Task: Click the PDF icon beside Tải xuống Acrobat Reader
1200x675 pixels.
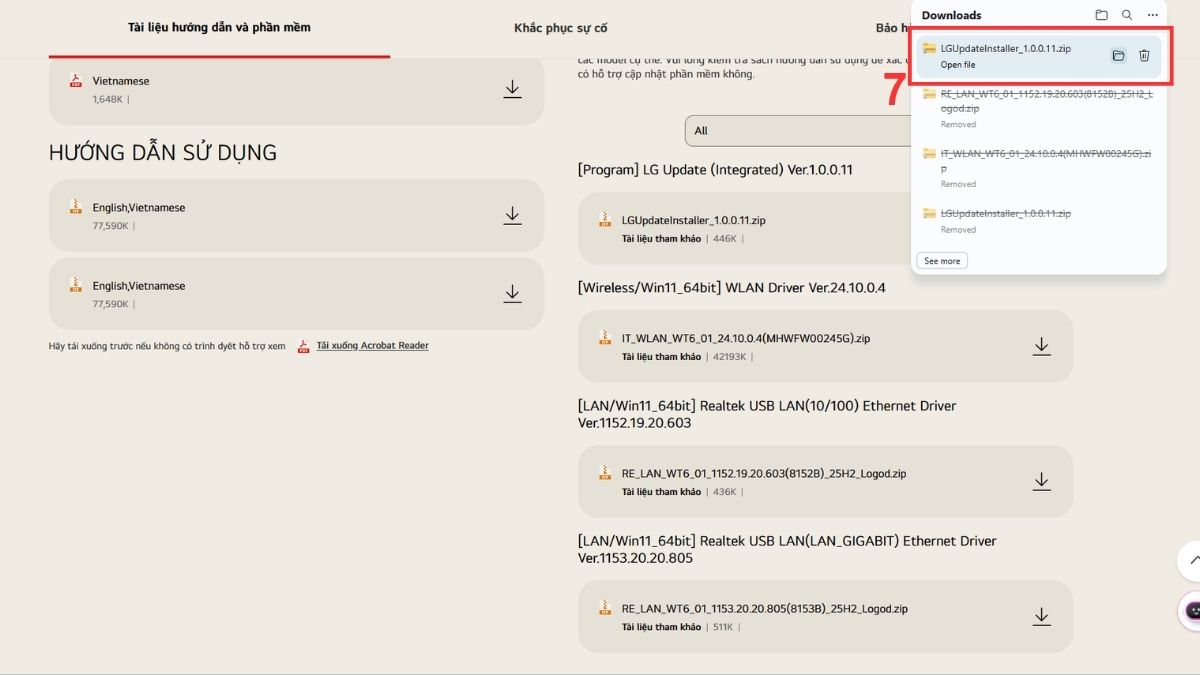Action: [x=304, y=346]
